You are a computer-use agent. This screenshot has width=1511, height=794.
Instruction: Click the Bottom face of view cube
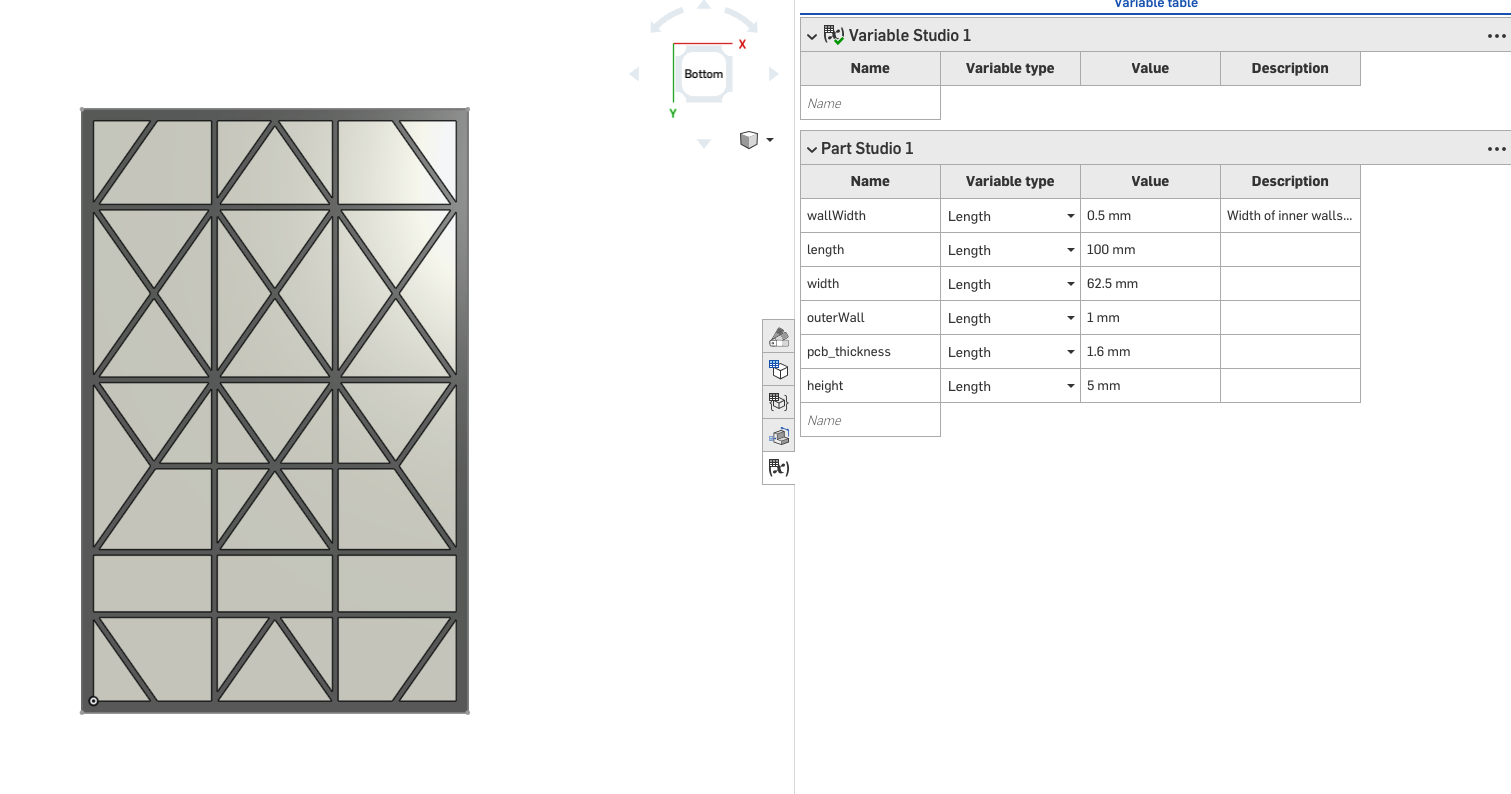pos(704,74)
